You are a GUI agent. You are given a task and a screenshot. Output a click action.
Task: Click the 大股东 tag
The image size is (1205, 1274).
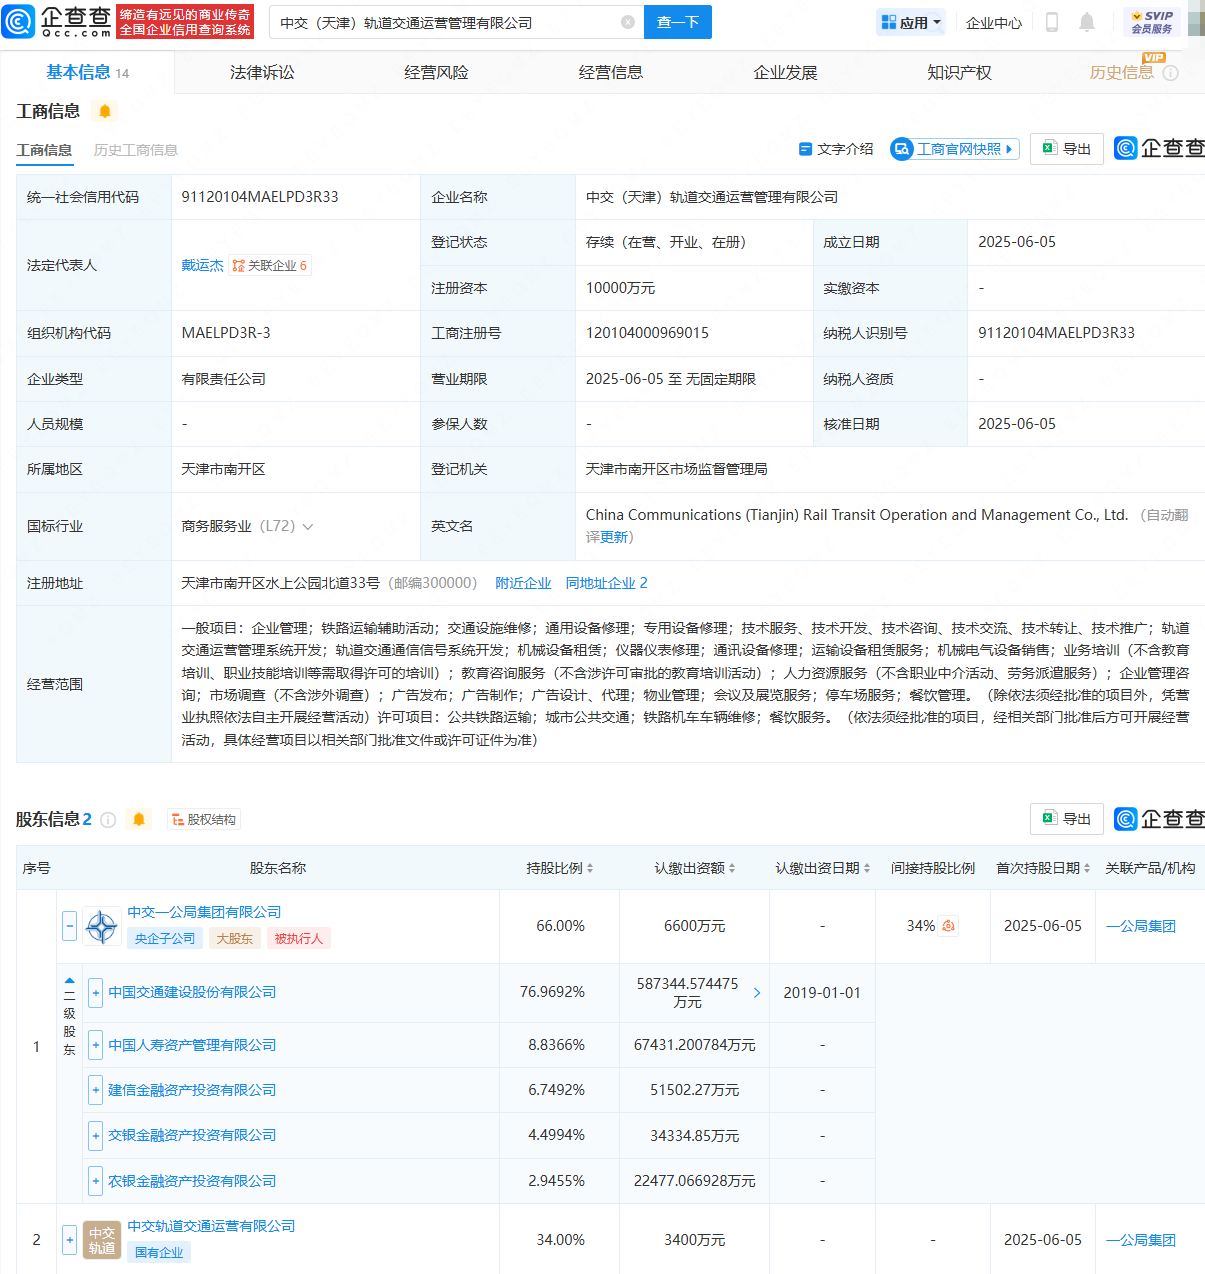click(x=235, y=938)
